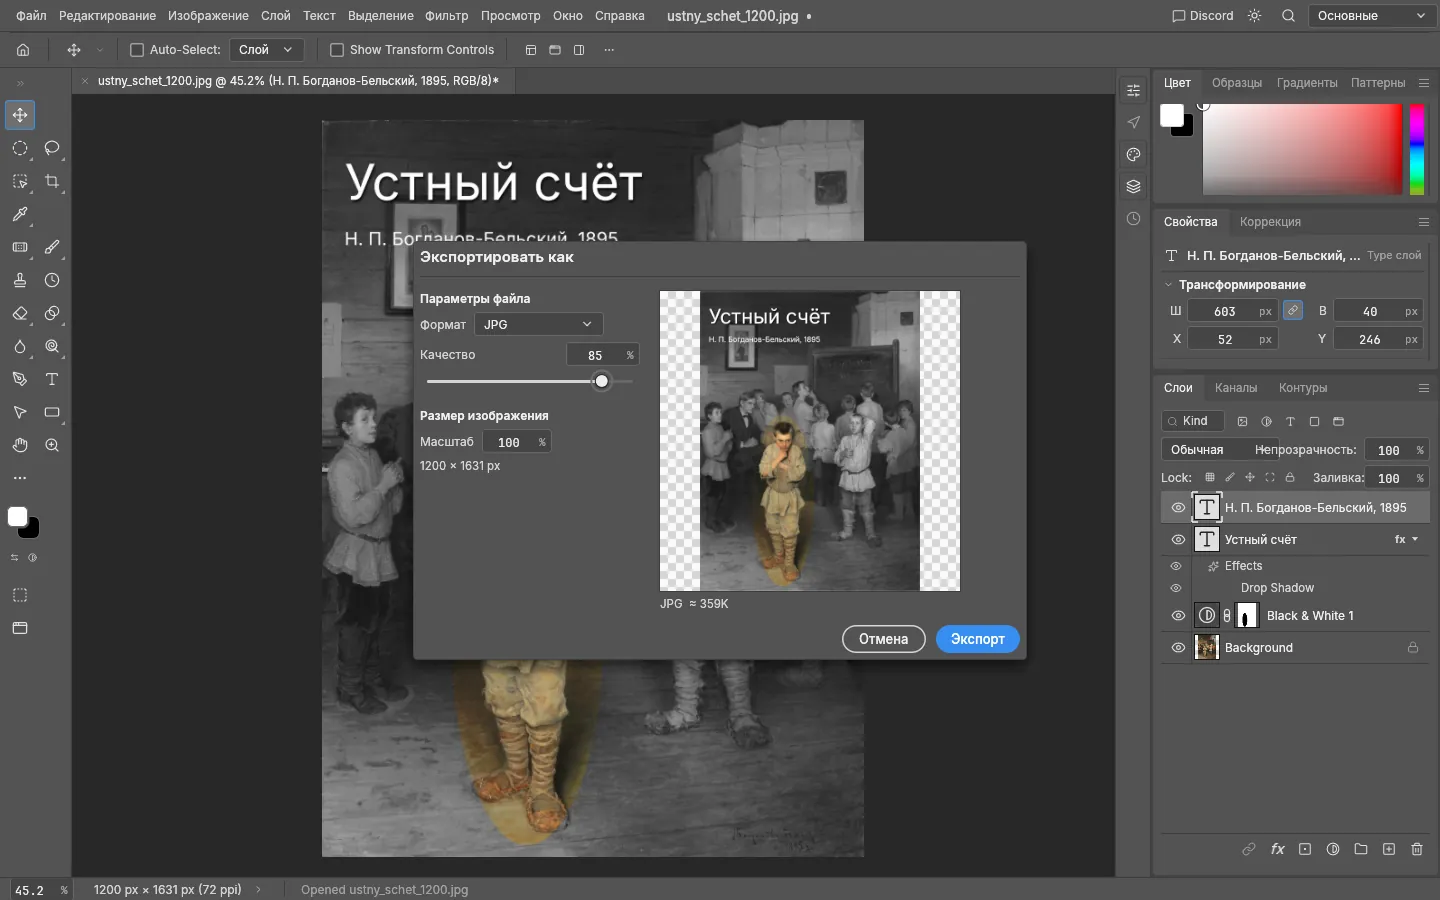
Task: Collapse the Трансформирование section
Action: (1168, 285)
